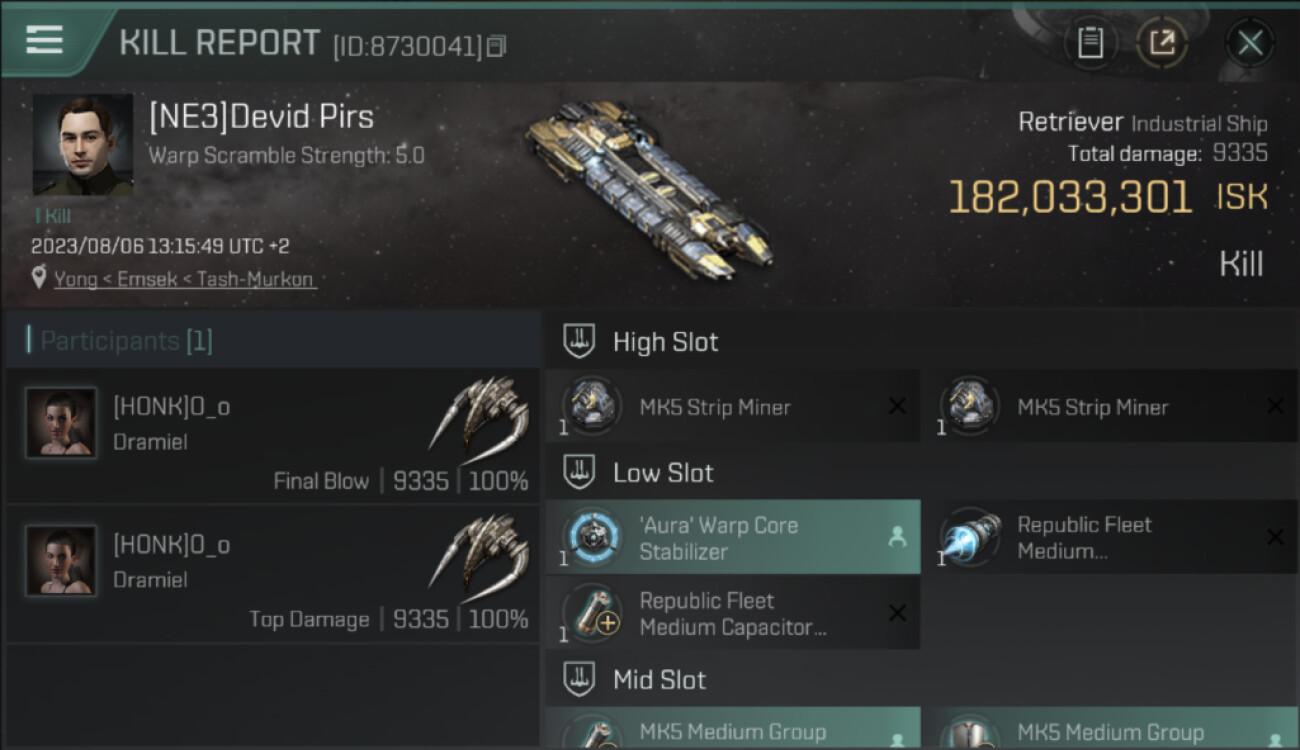
Task: Click the 'Aura' Warp Core Stabilizer icon
Action: (591, 538)
